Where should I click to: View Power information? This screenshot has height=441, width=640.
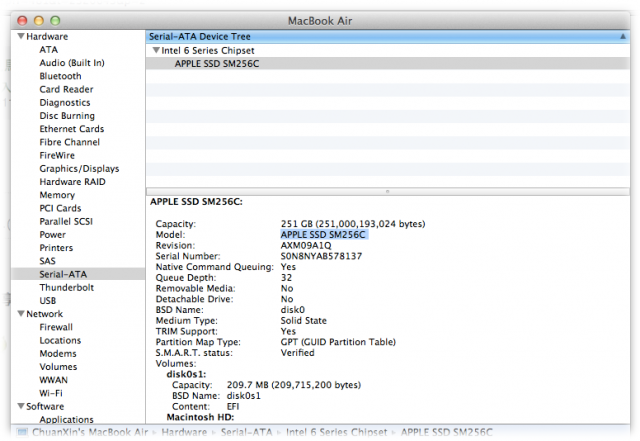(x=53, y=234)
